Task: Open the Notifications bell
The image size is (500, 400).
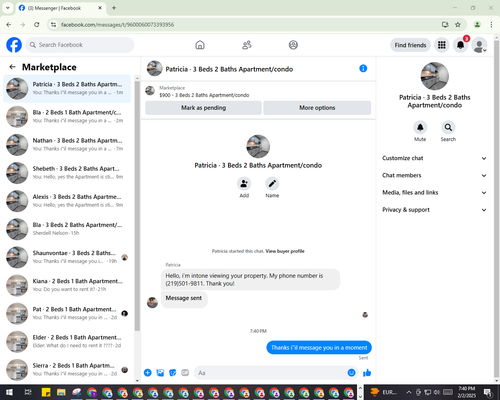Action: click(460, 45)
